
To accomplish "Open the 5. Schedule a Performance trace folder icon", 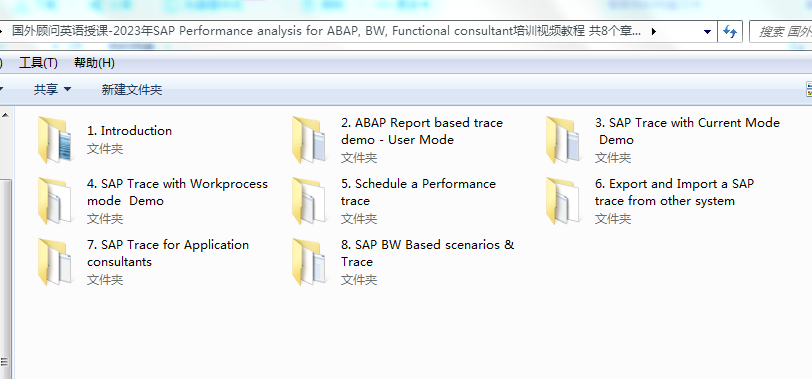I will [309, 201].
